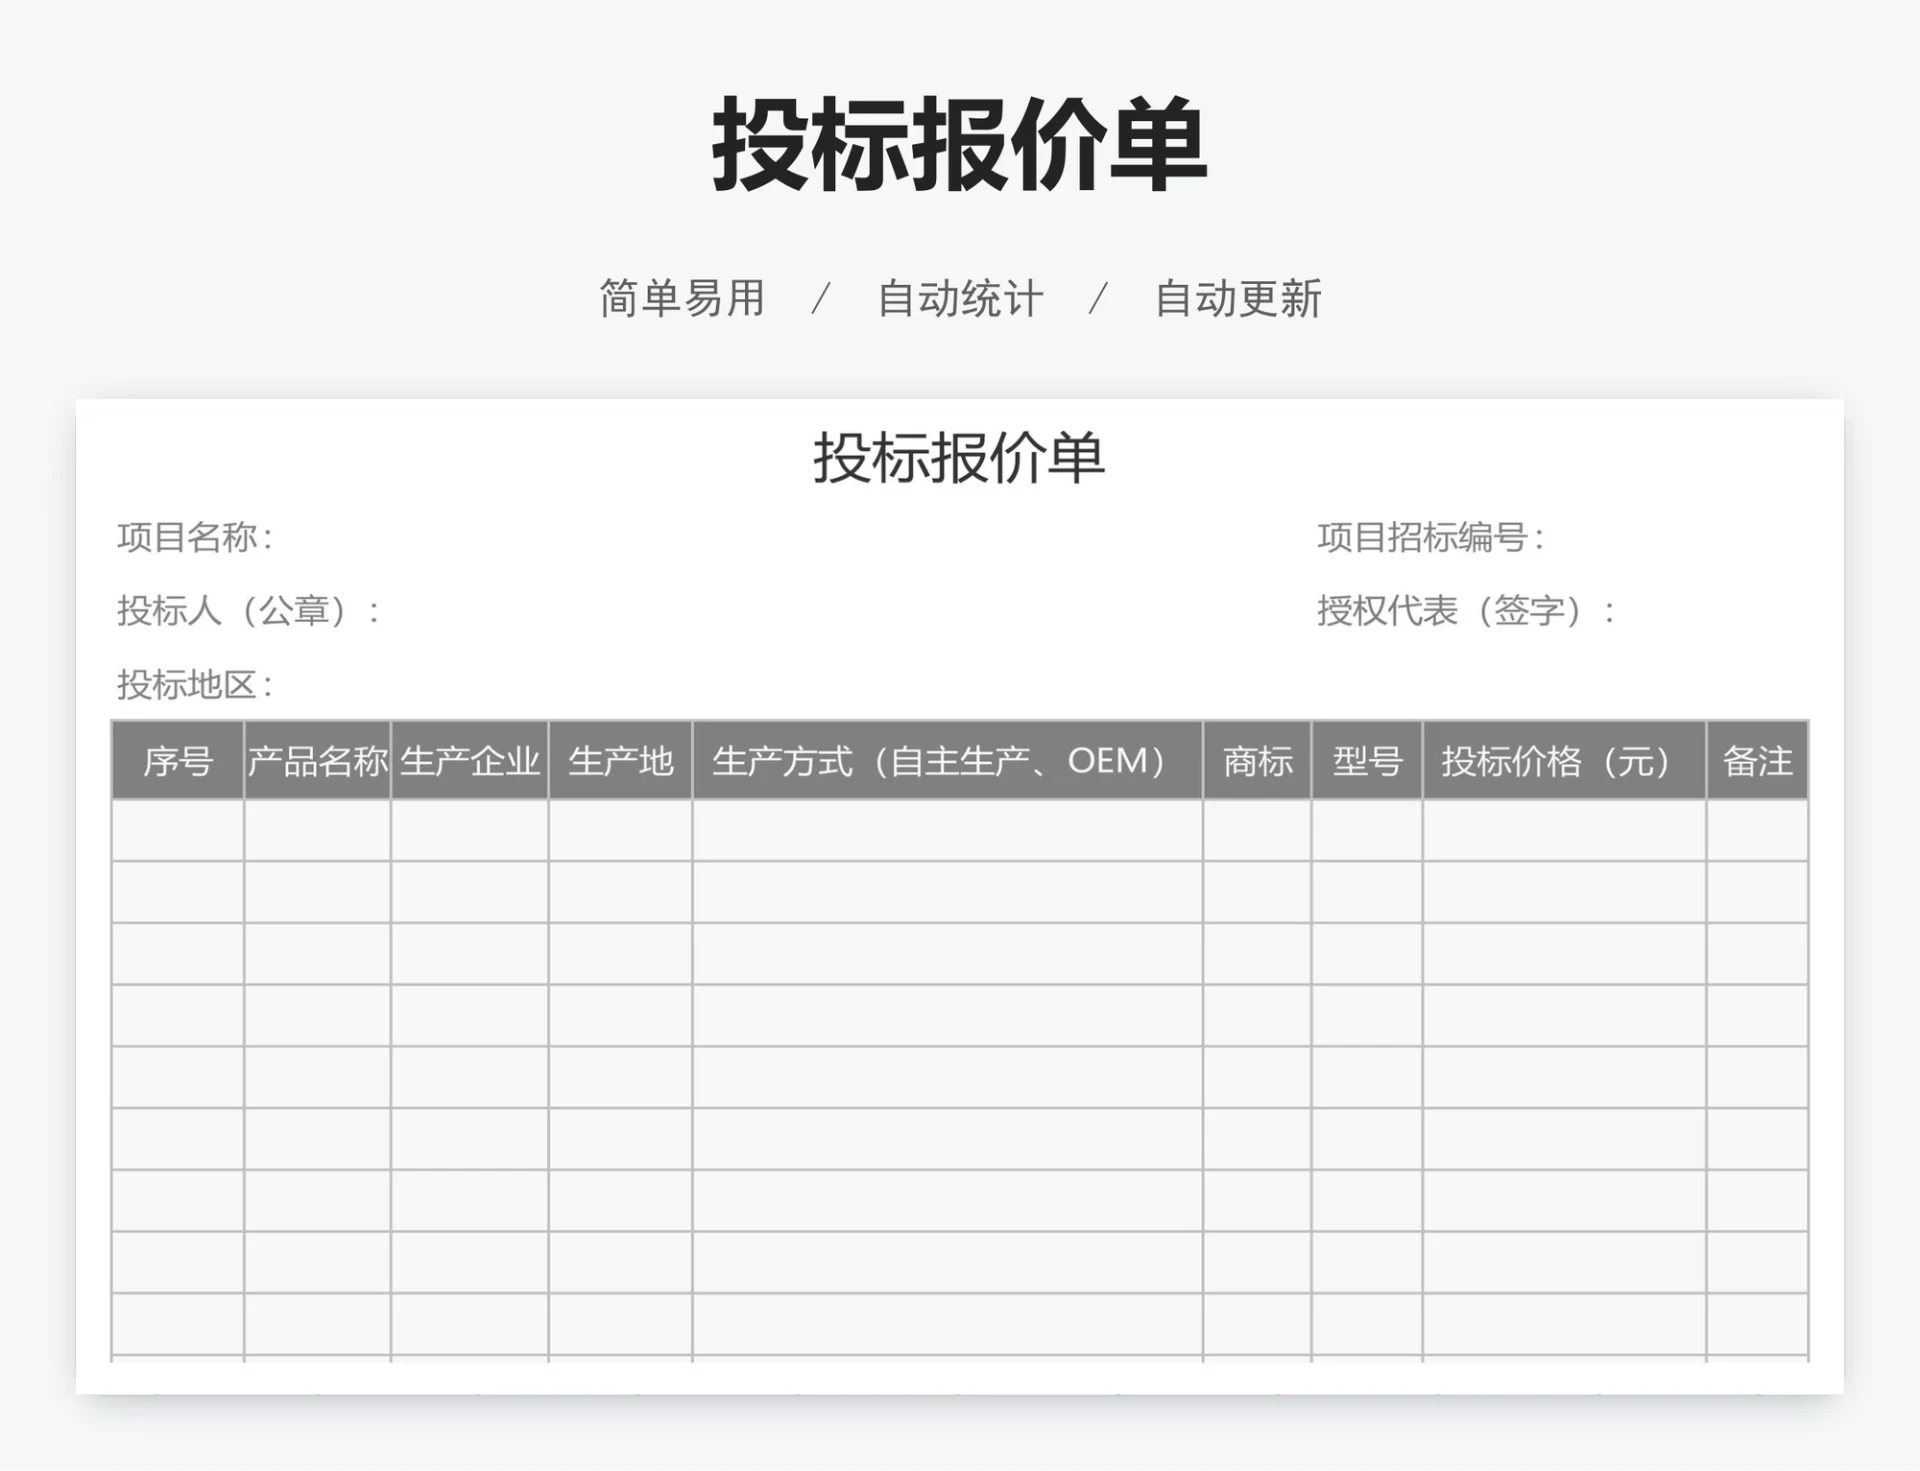Click the 自动统计 text label
Image resolution: width=1920 pixels, height=1471 pixels.
[960, 297]
